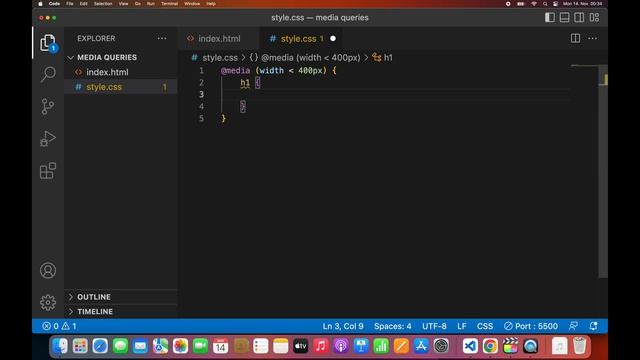Image resolution: width=640 pixels, height=360 pixels.
Task: Open the View menu
Action: pos(123,4)
